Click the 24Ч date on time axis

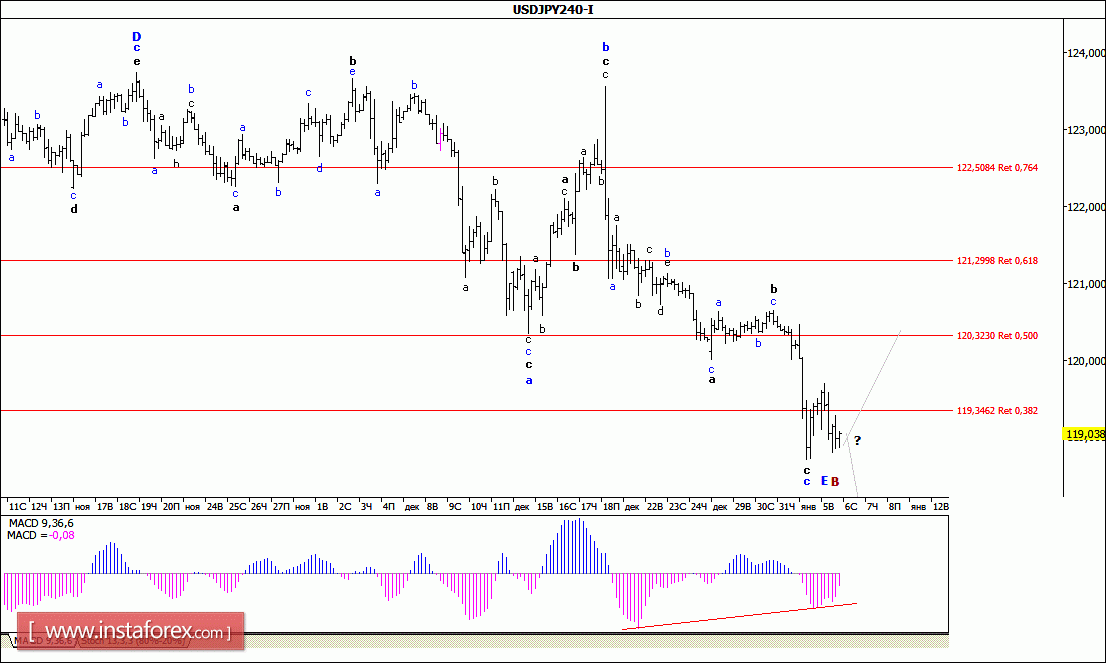coord(699,506)
